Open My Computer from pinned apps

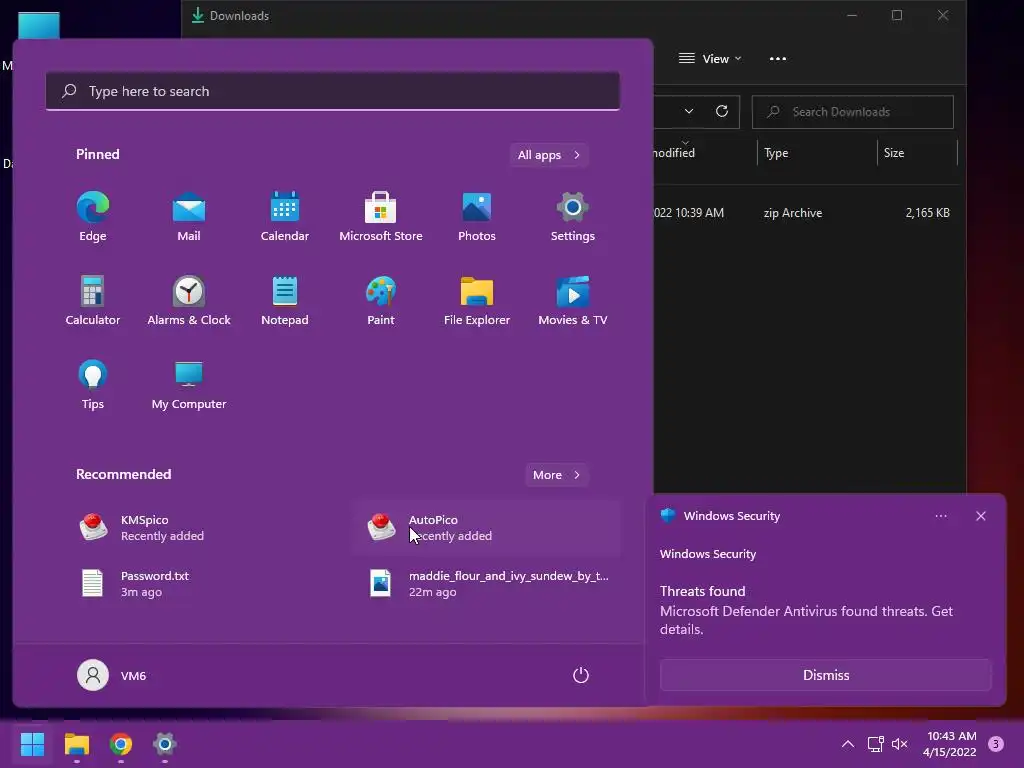pyautogui.click(x=189, y=385)
